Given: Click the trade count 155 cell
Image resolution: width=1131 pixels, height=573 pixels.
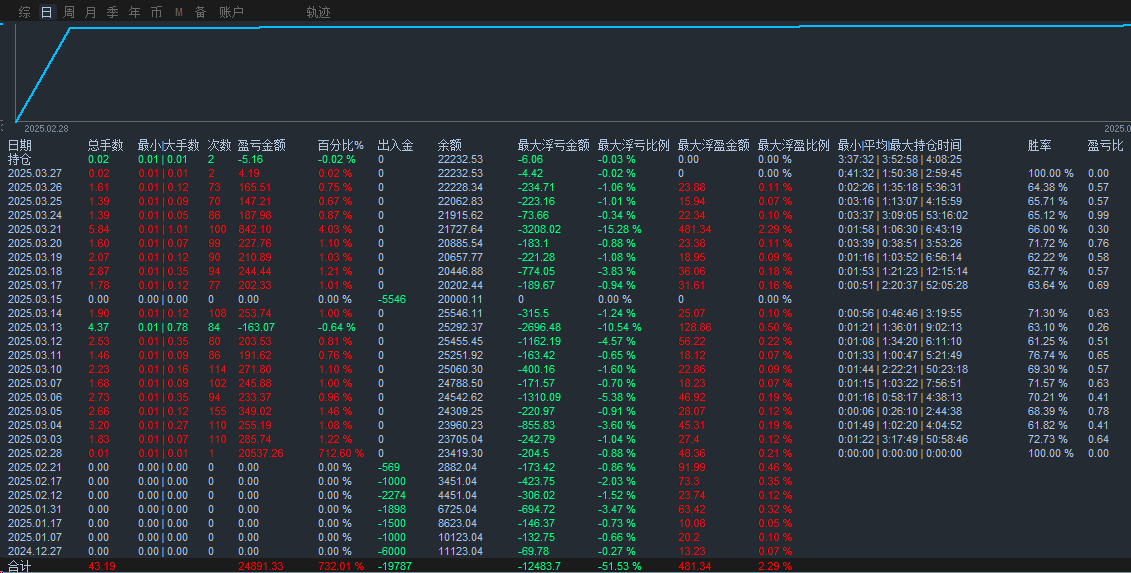Looking at the screenshot, I should (x=217, y=411).
